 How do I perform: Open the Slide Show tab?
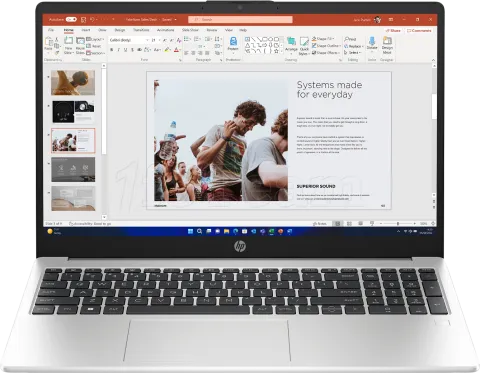coord(190,30)
